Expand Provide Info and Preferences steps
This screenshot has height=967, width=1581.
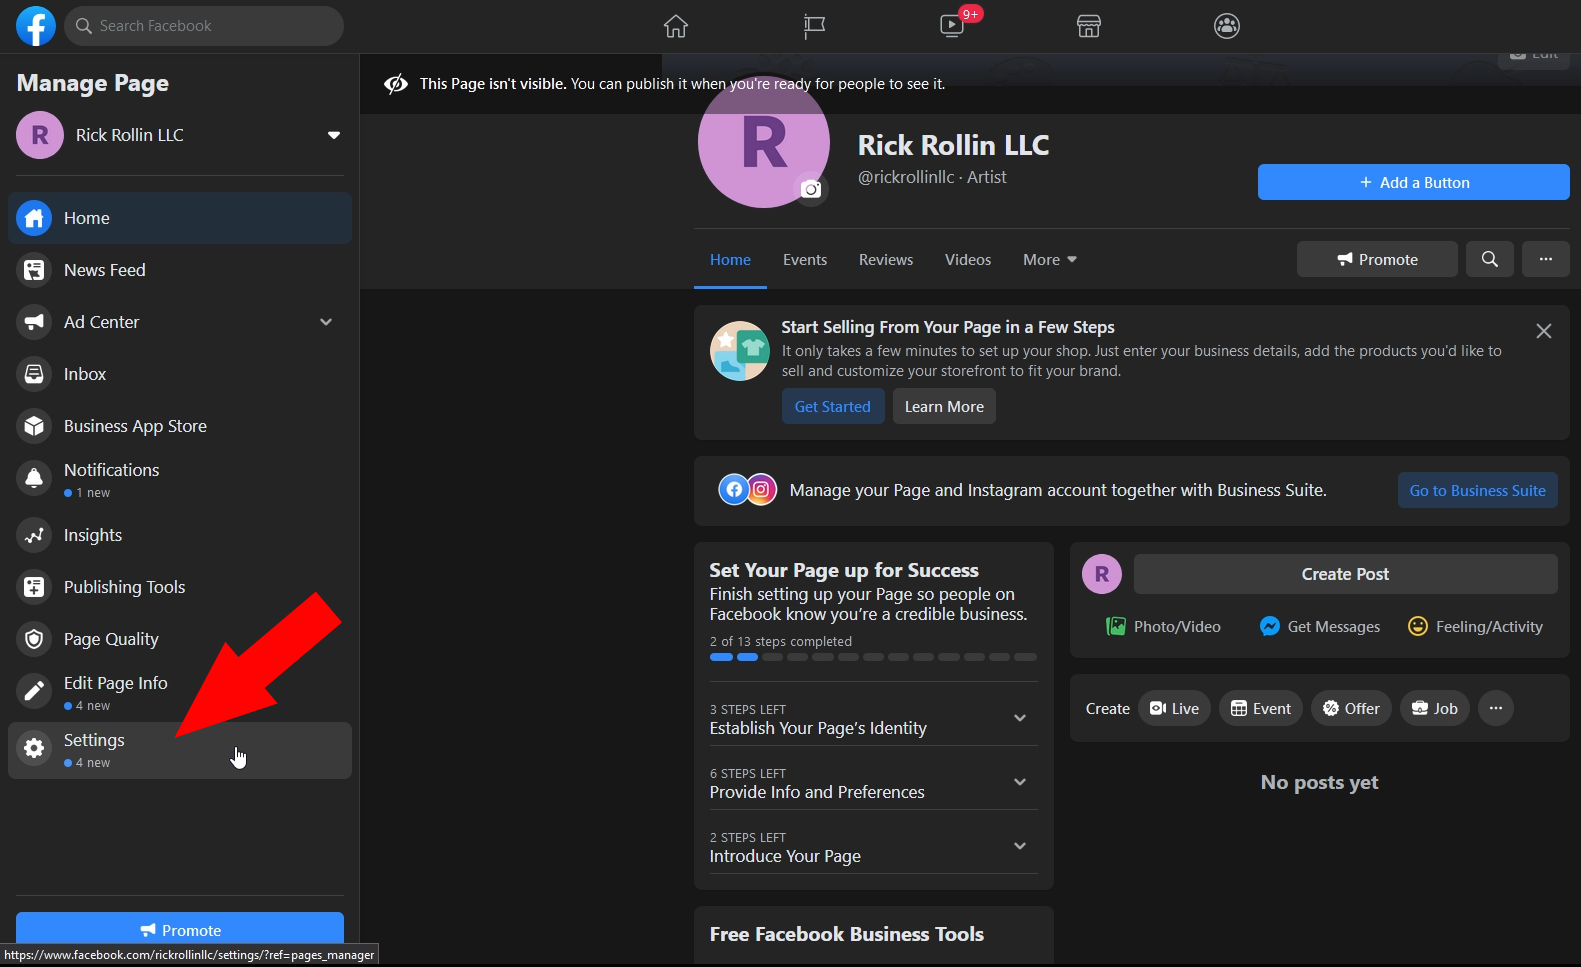(x=1020, y=782)
